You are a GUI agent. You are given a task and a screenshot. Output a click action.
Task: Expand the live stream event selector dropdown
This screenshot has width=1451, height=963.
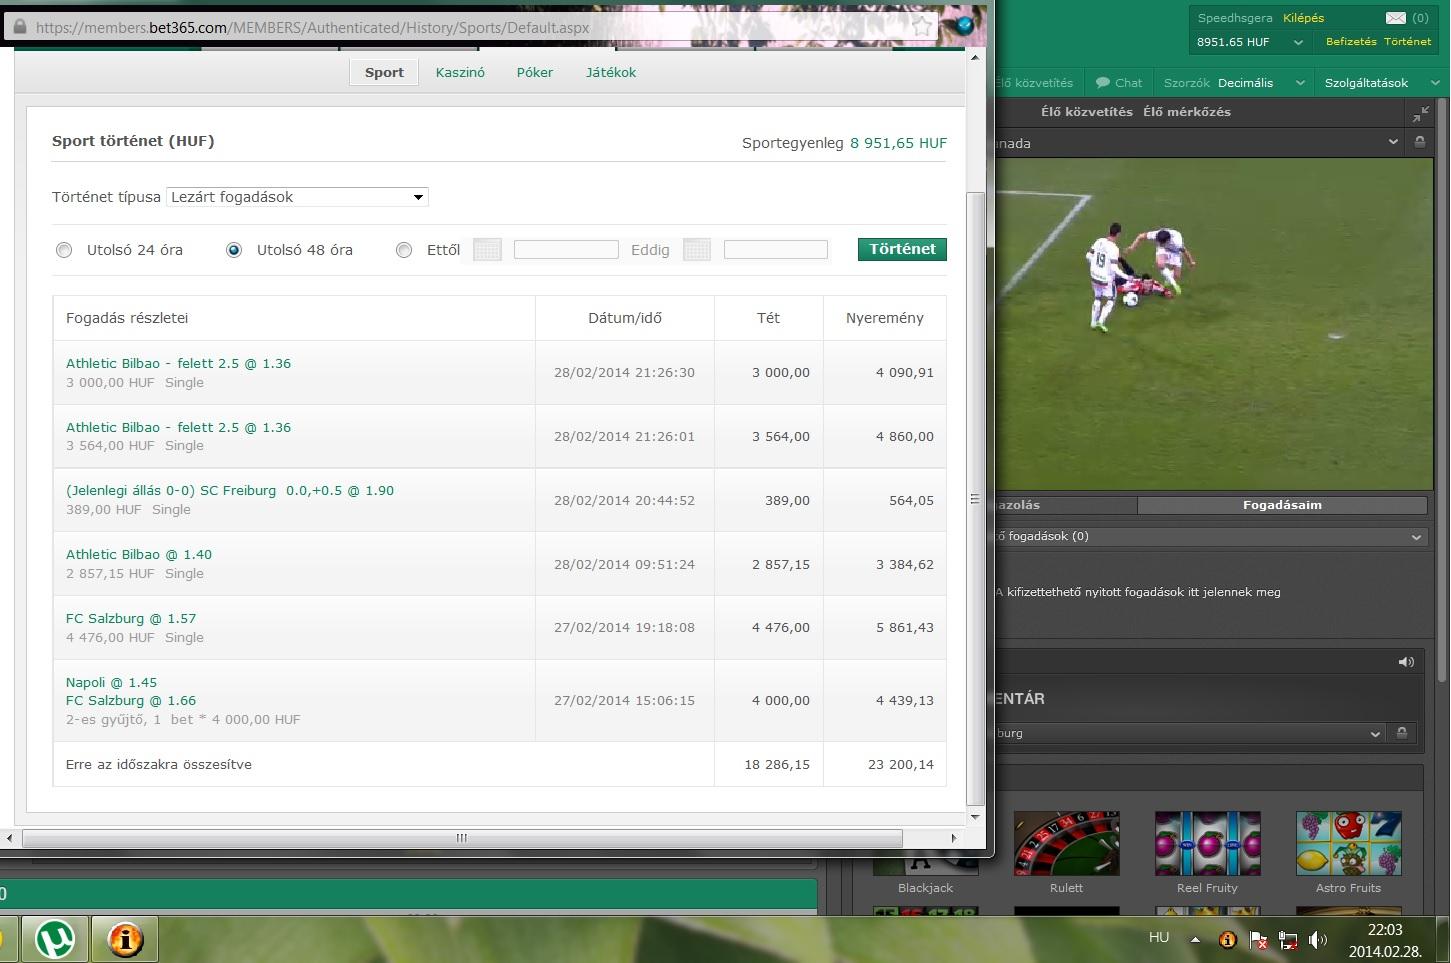1393,143
